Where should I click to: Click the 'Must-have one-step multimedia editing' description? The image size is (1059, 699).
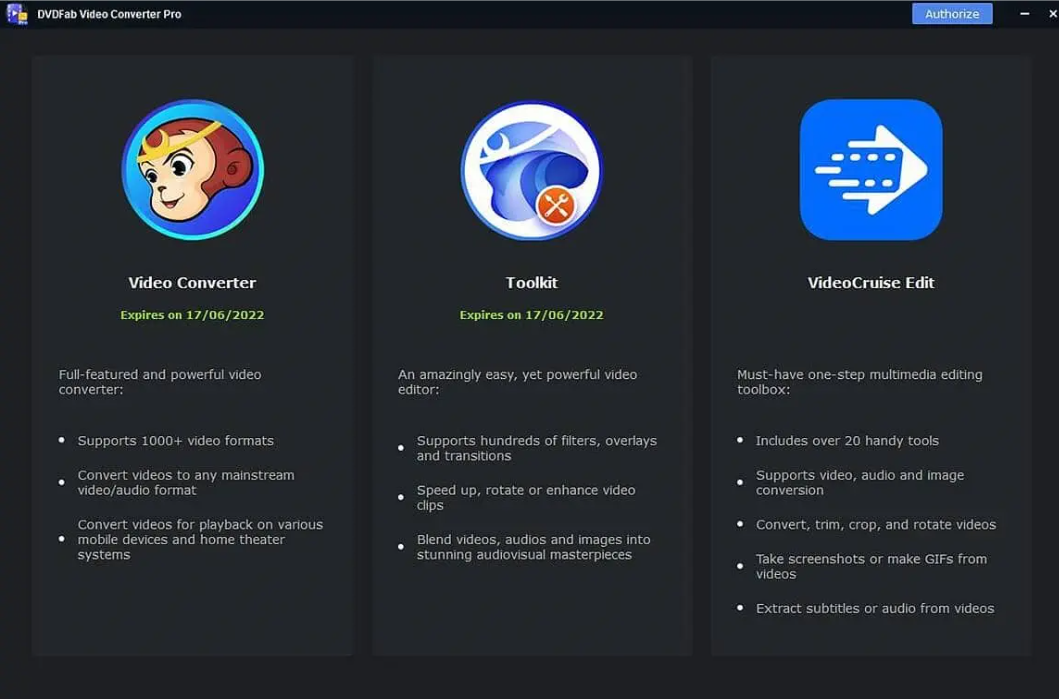[x=859, y=382]
